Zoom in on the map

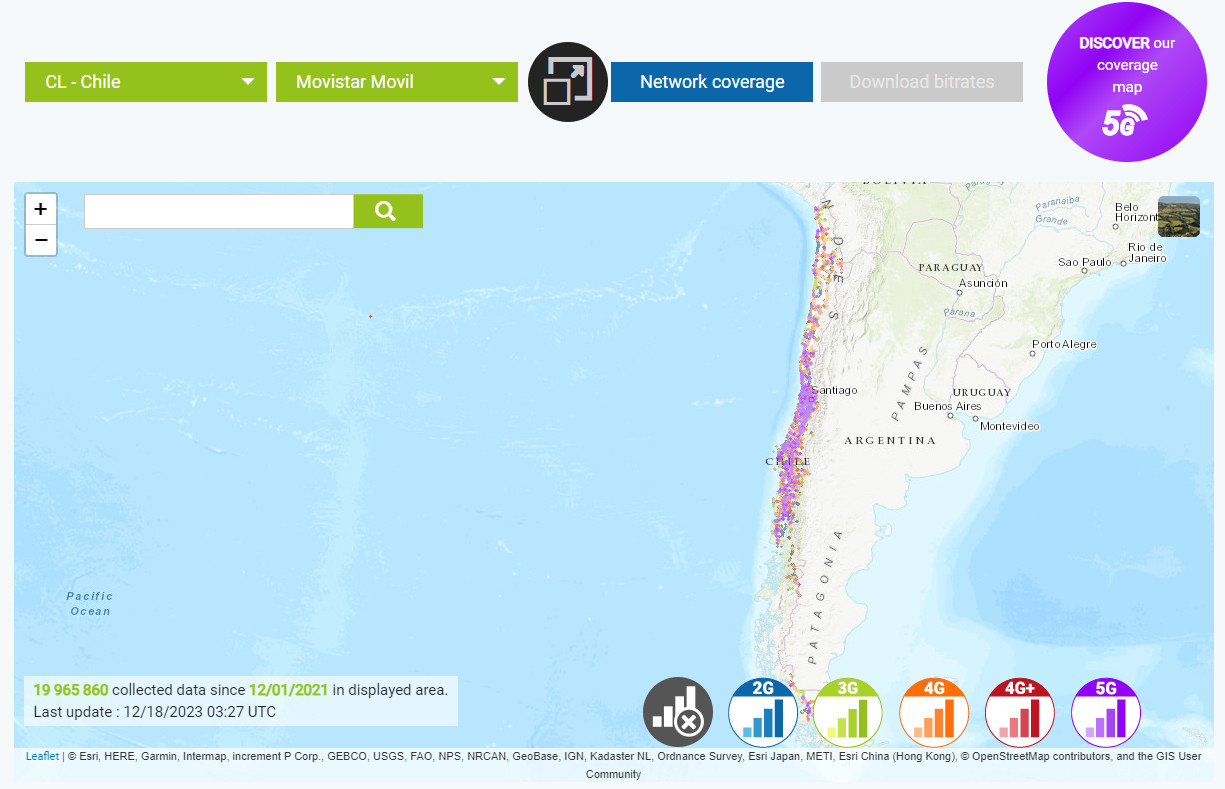coord(40,208)
